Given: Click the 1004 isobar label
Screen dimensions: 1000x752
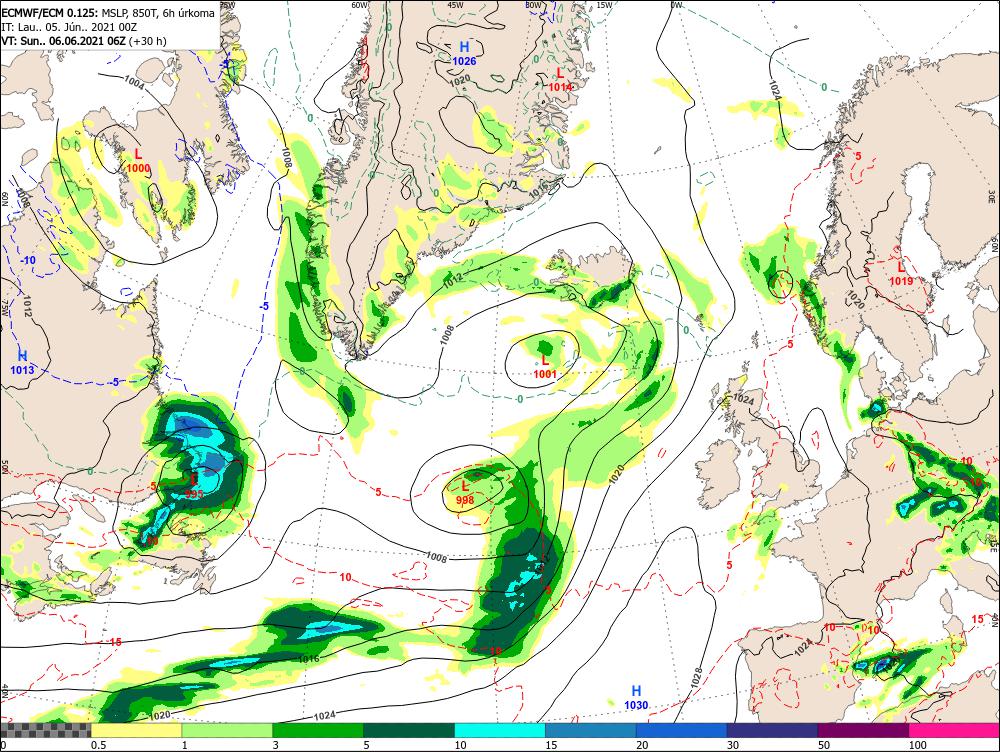Looking at the screenshot, I should pos(133,82).
